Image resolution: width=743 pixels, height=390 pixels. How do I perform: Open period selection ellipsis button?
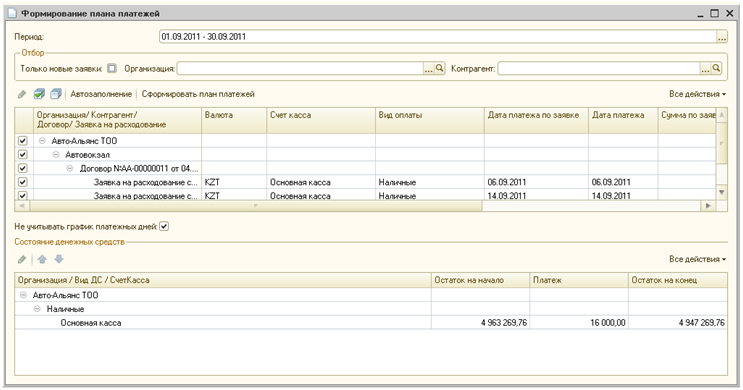click(x=722, y=37)
